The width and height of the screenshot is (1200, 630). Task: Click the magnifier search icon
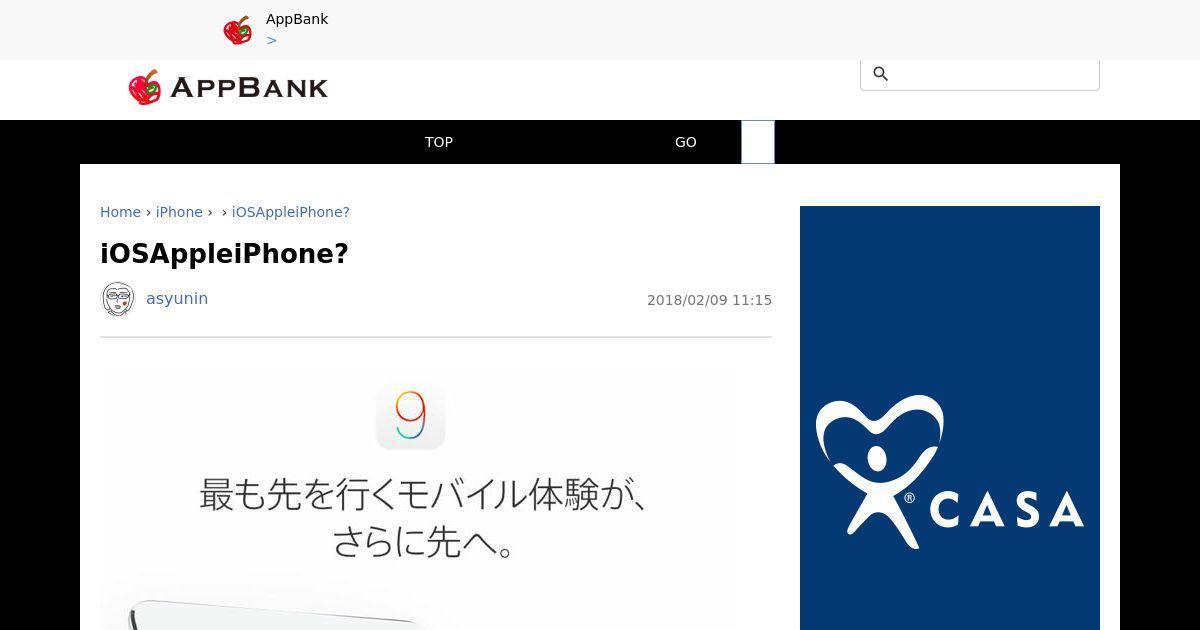click(880, 74)
